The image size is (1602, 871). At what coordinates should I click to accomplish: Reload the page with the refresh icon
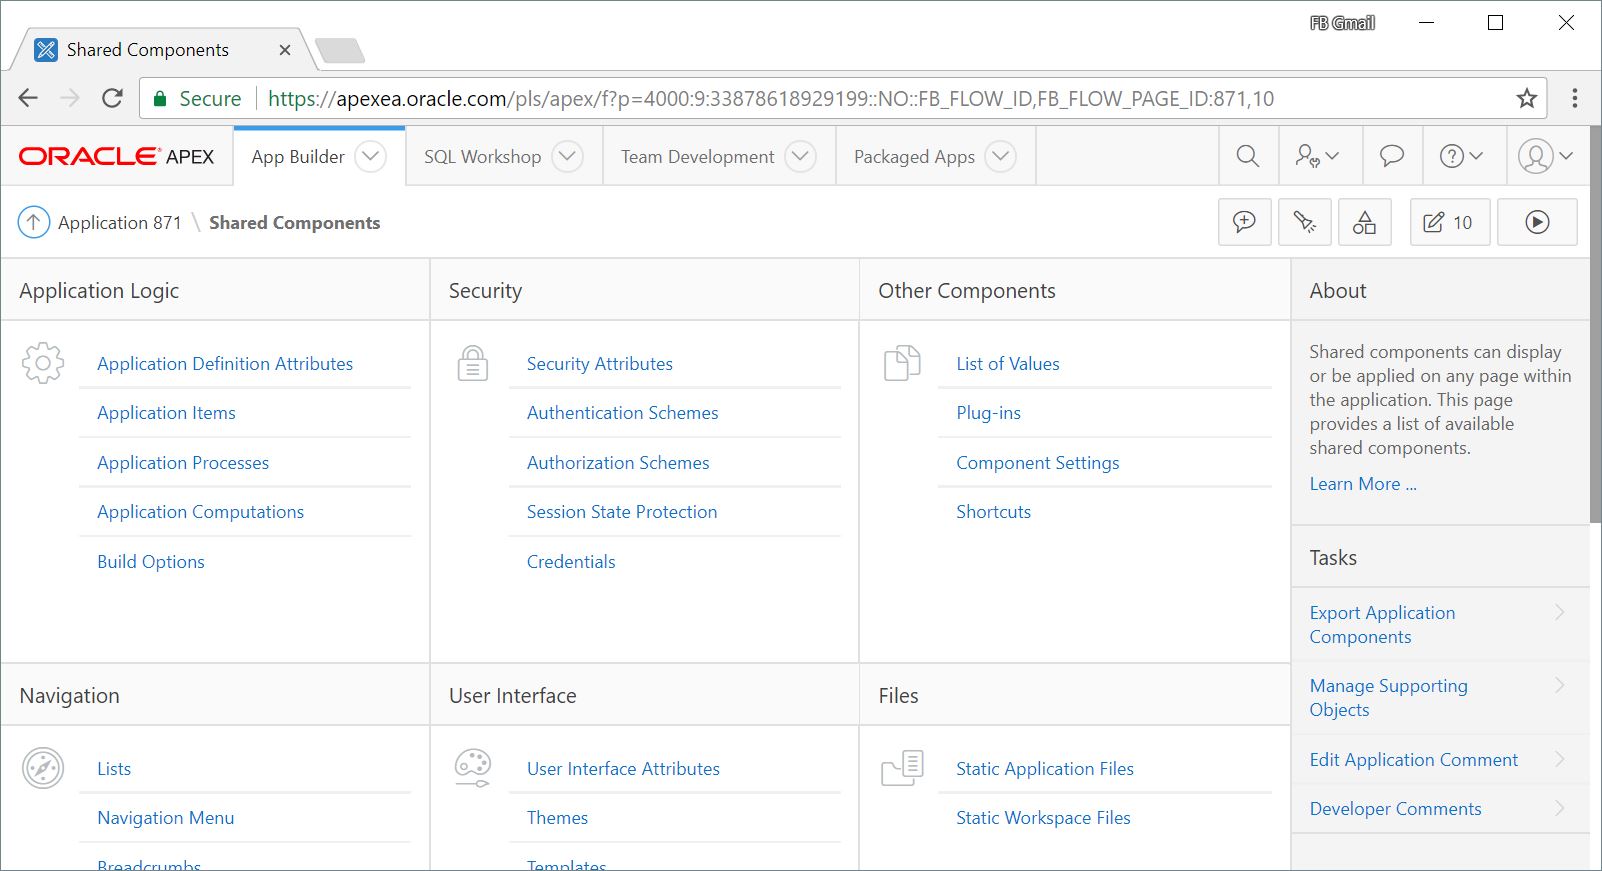pyautogui.click(x=113, y=98)
